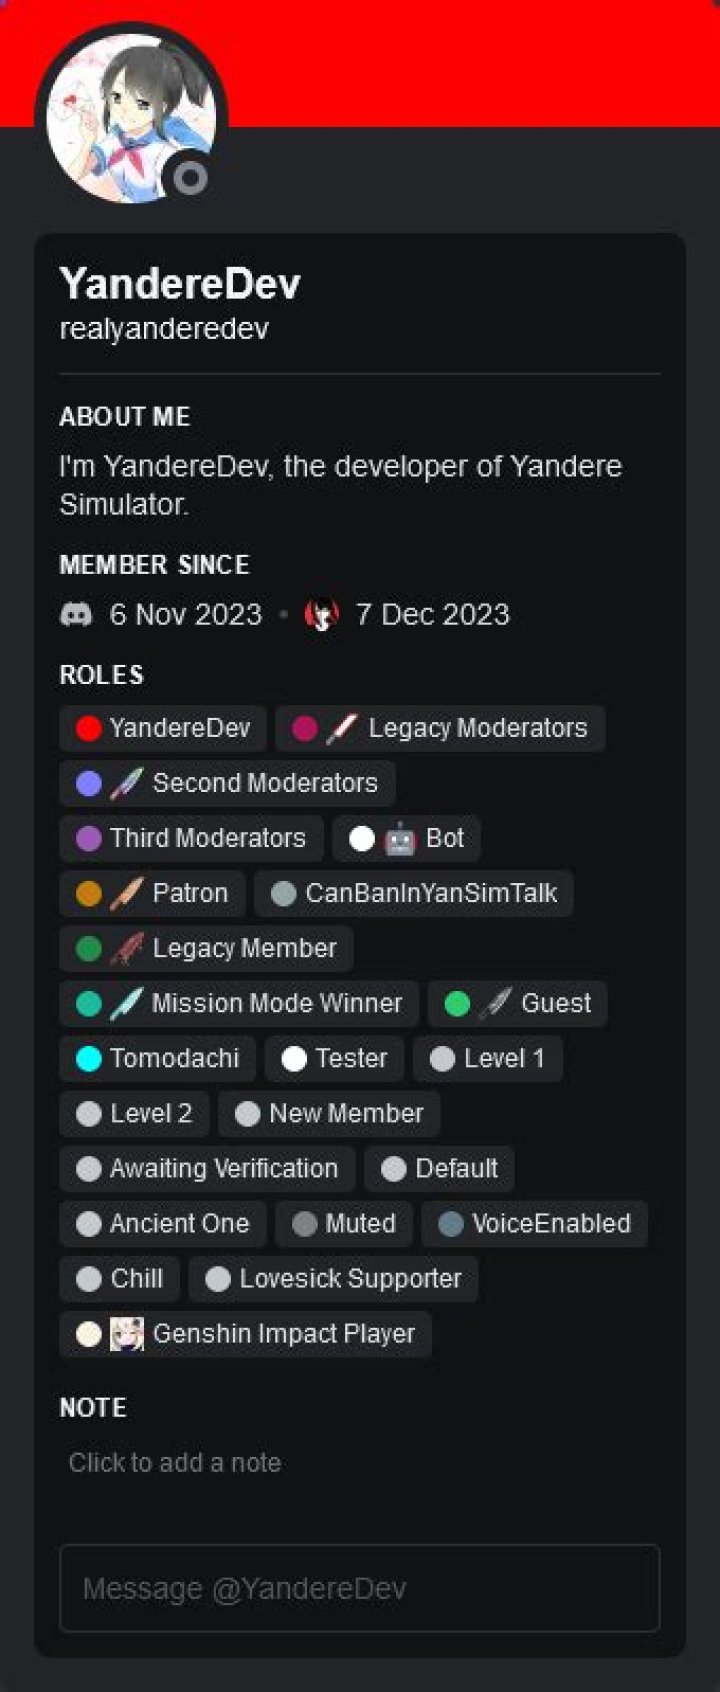Click the Discord logo join date icon
The image size is (720, 1692).
(x=76, y=614)
